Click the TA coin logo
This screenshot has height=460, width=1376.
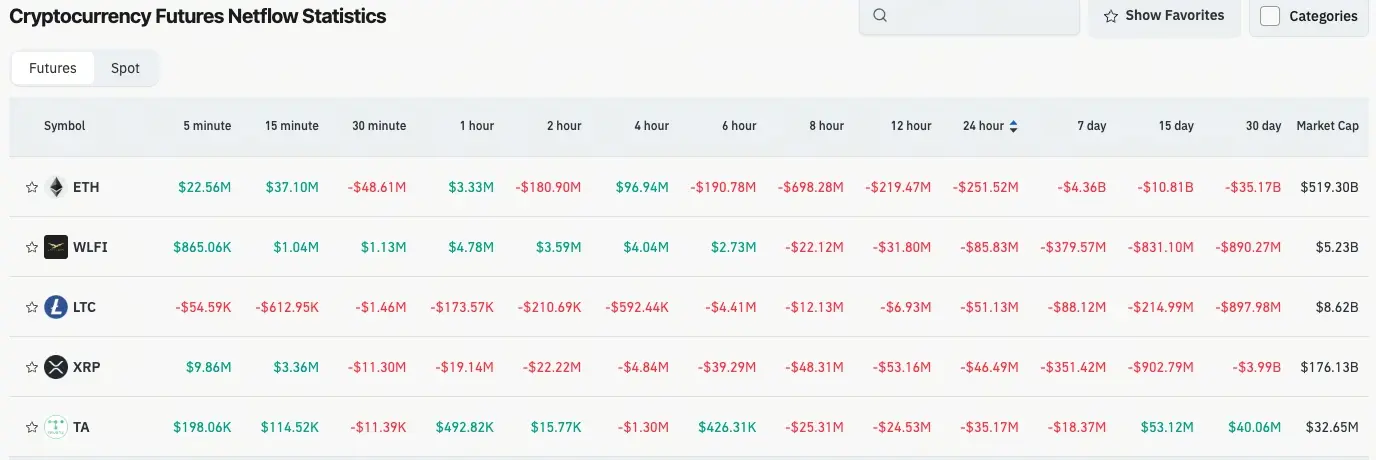(x=56, y=427)
